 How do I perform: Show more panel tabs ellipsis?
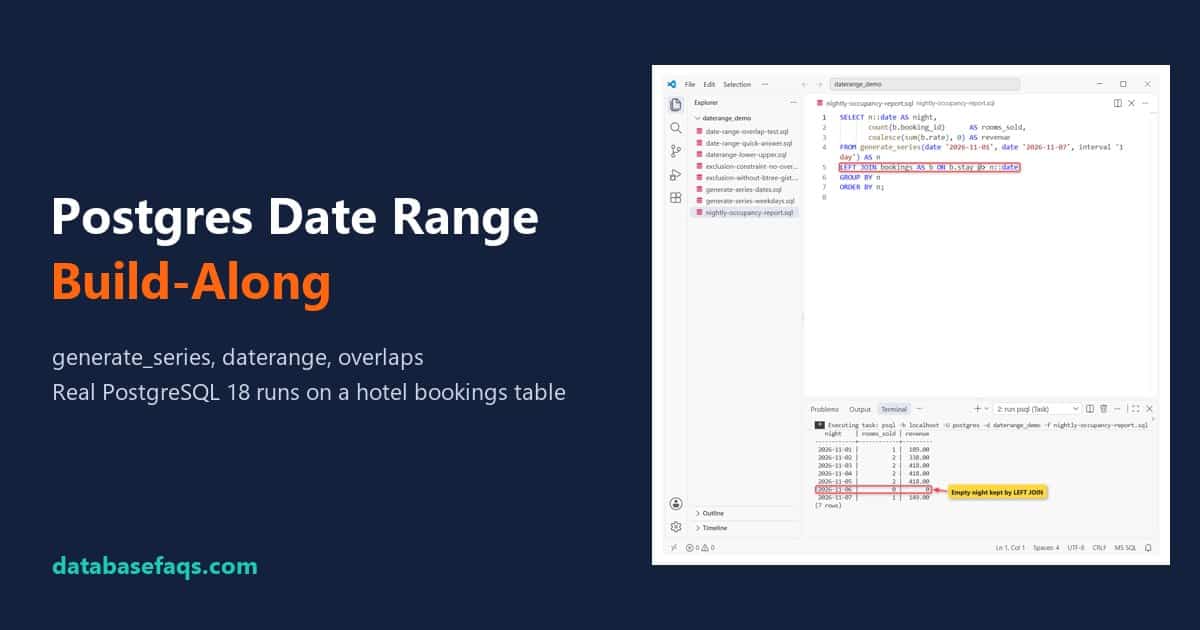coord(919,408)
